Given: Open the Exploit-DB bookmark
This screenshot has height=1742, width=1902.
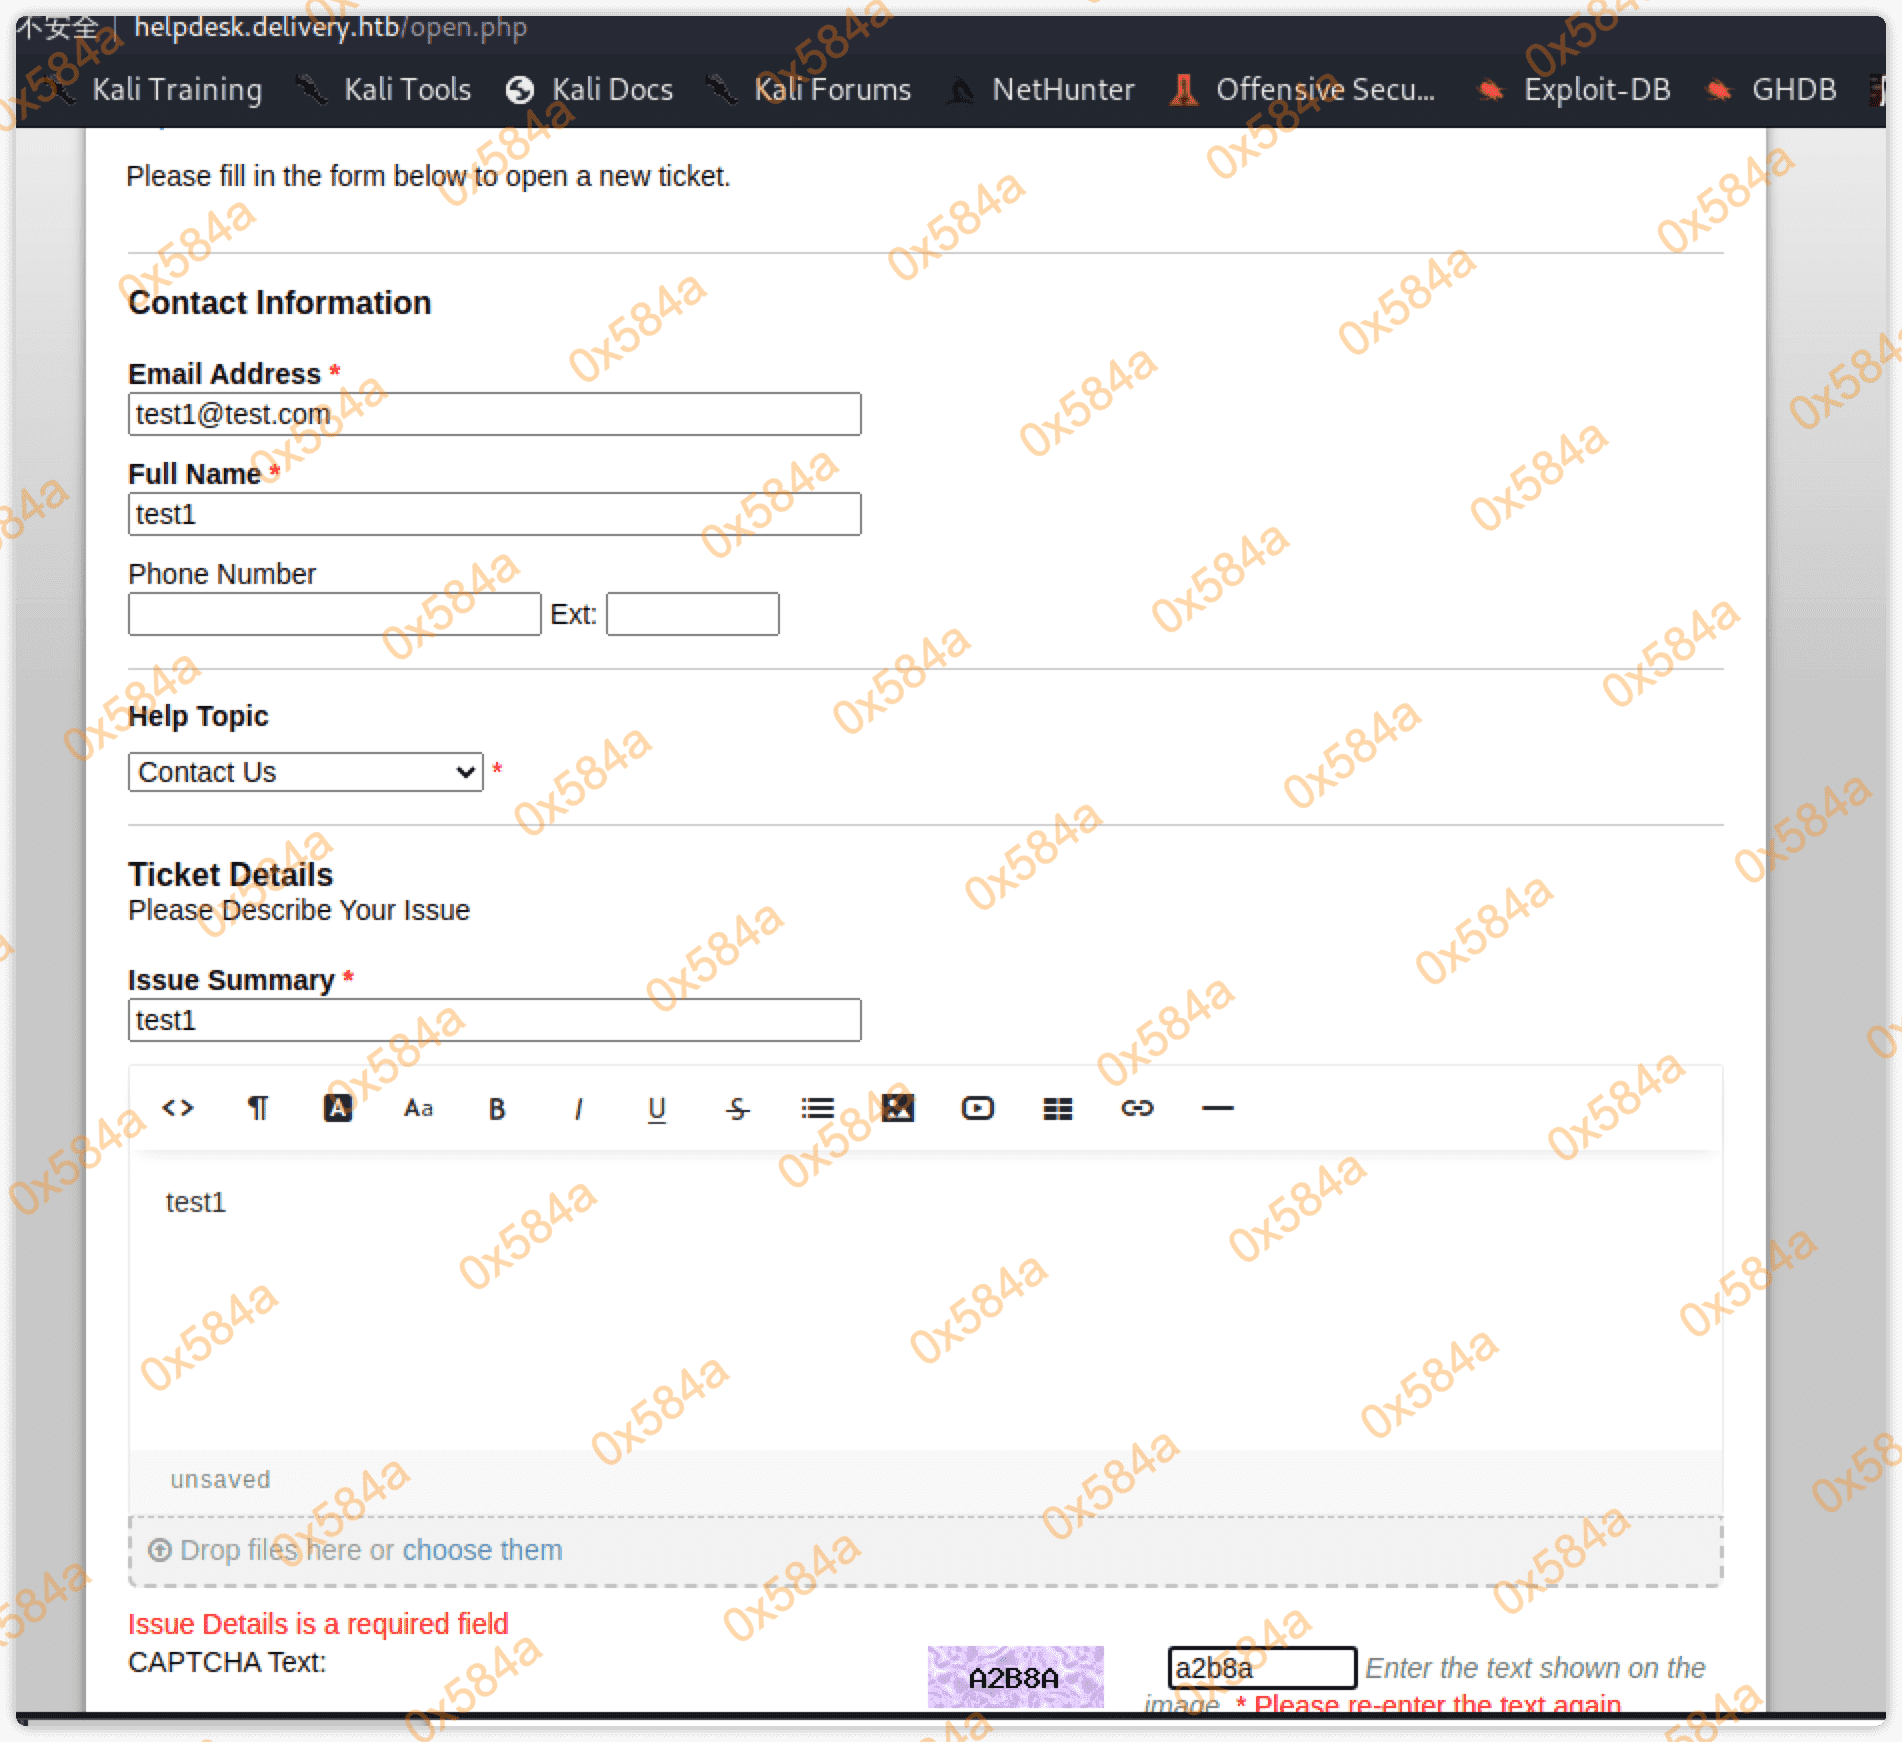Looking at the screenshot, I should pyautogui.click(x=1595, y=90).
